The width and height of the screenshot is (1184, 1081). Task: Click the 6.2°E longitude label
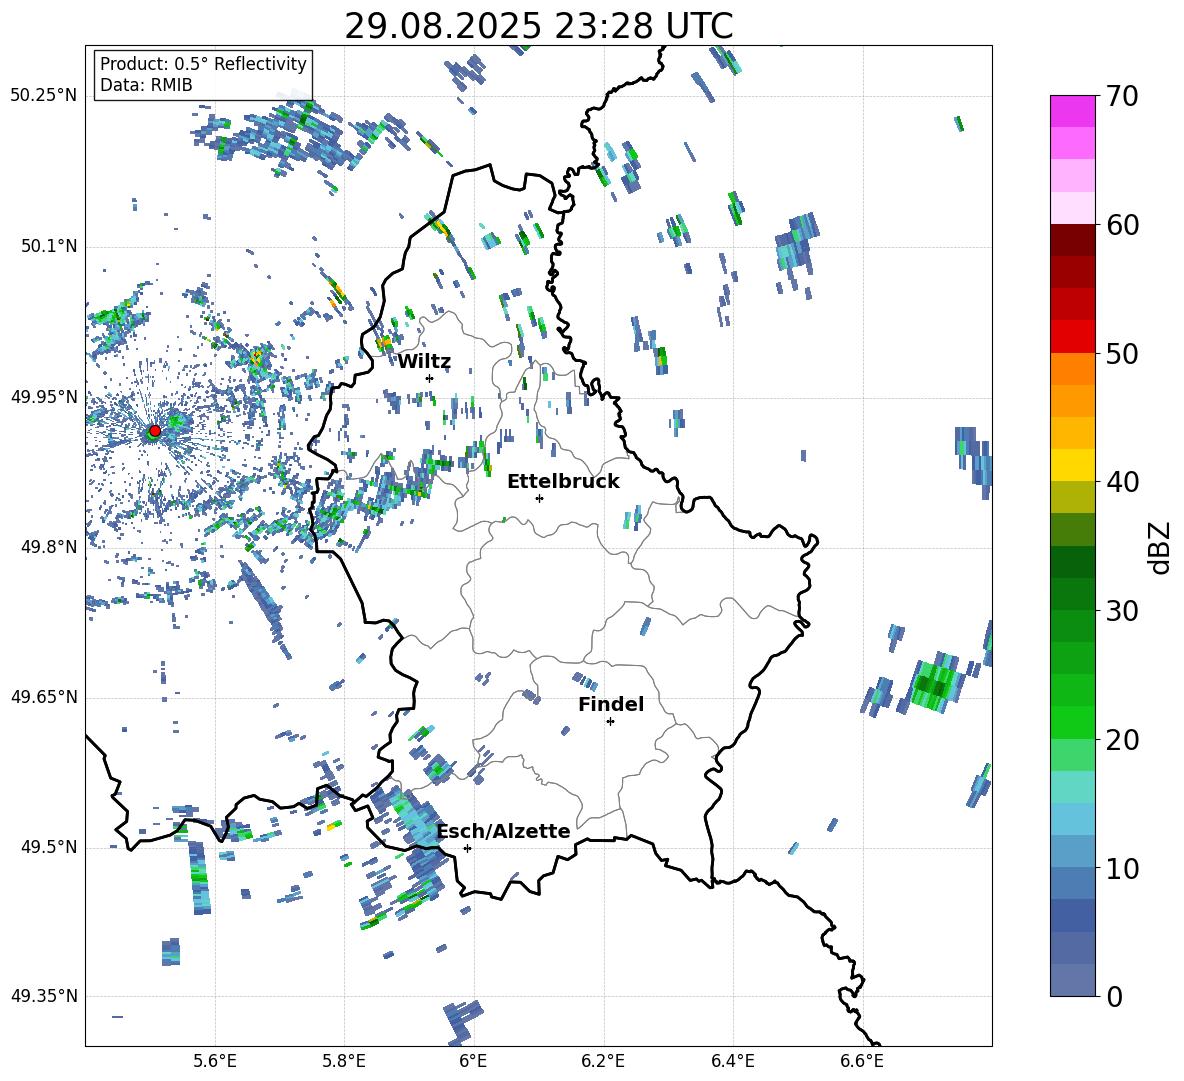603,1061
